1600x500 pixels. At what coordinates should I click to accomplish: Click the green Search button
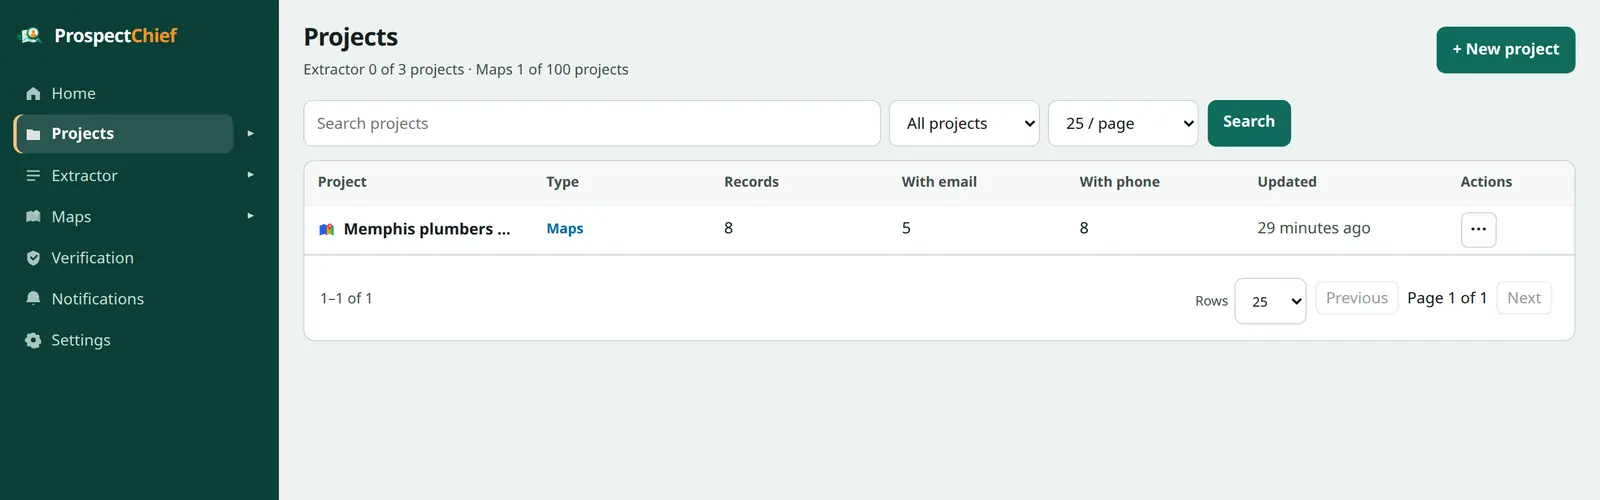tap(1249, 123)
